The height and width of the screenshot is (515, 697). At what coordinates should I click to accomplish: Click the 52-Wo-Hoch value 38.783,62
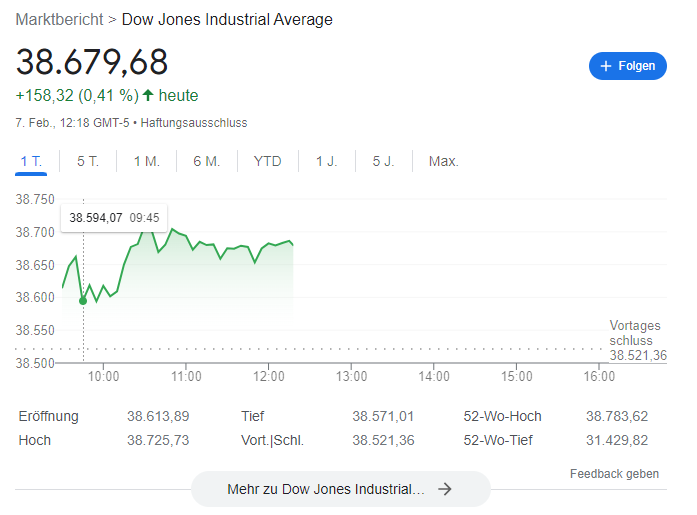(617, 416)
